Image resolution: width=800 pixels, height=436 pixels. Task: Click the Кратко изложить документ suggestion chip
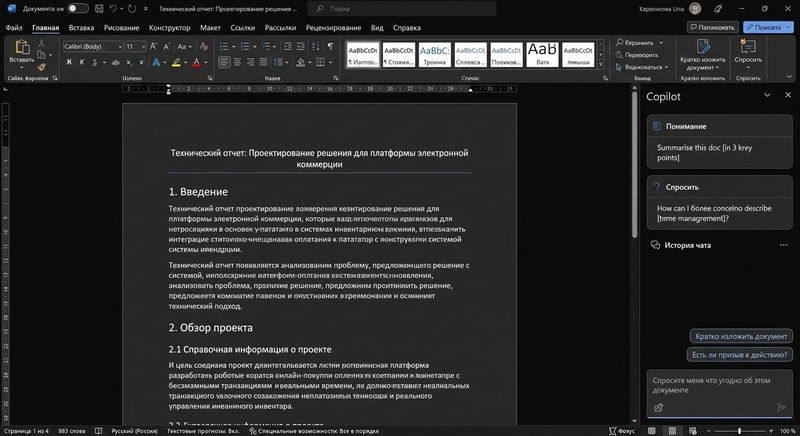click(741, 336)
